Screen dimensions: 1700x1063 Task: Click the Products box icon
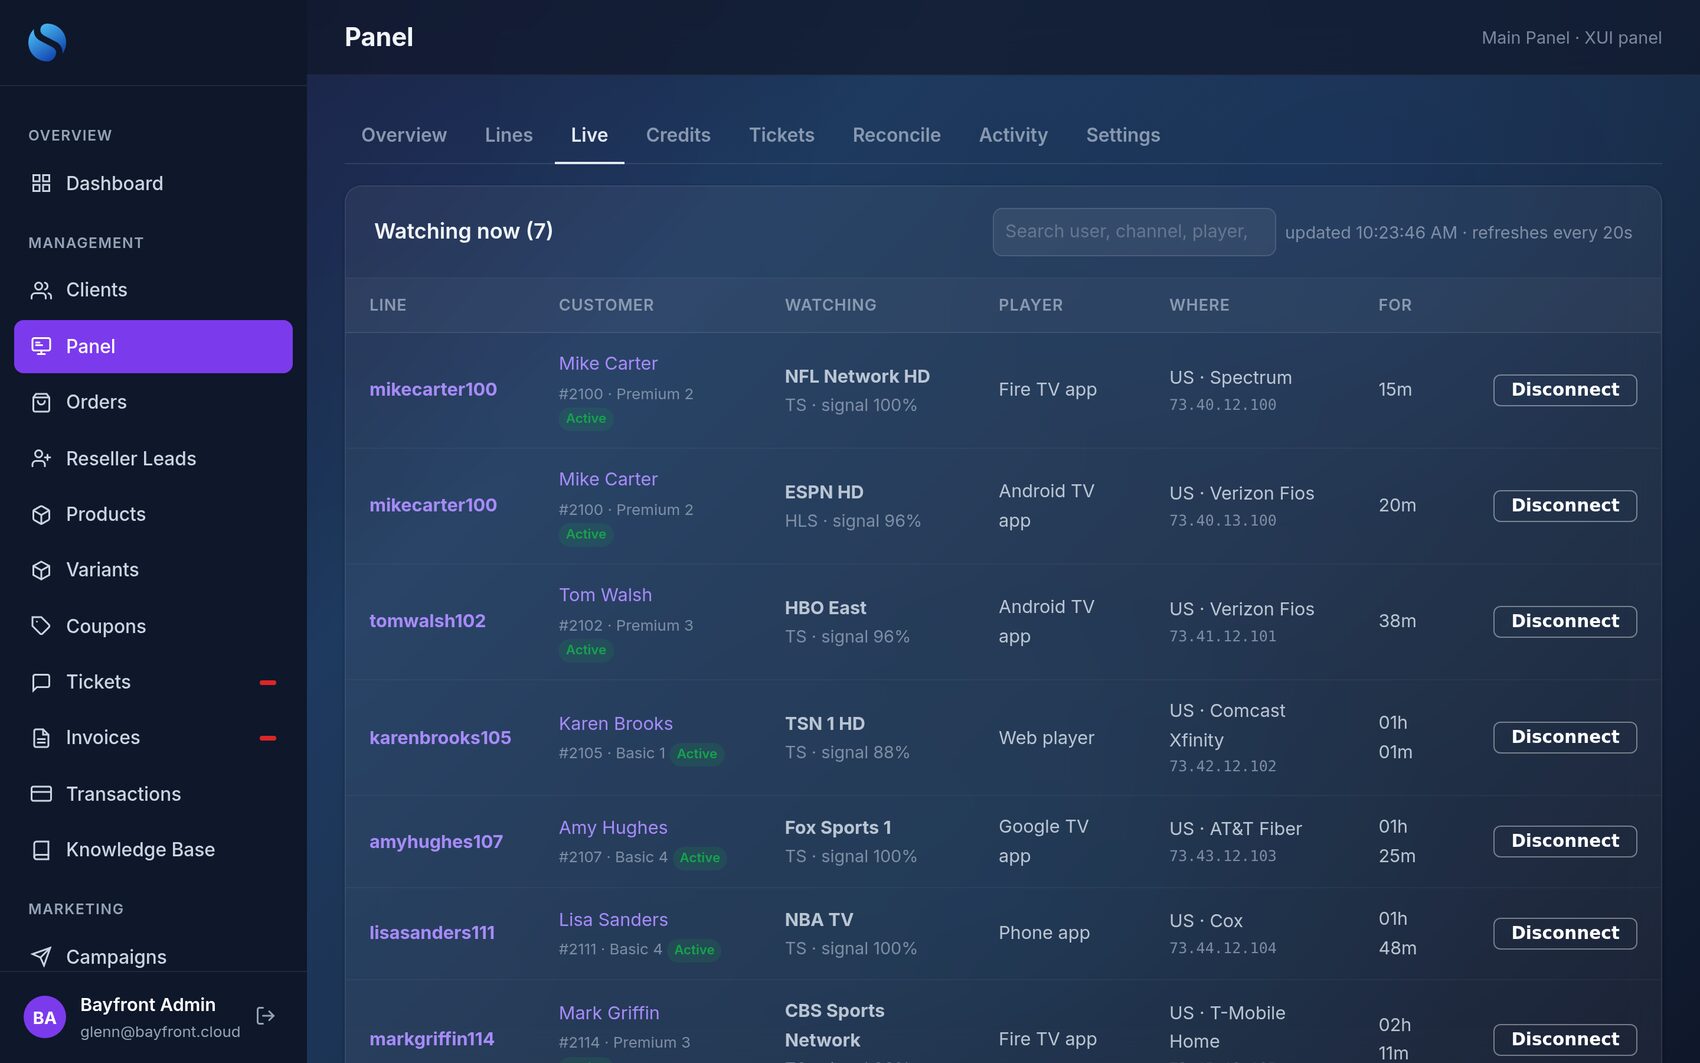(41, 514)
